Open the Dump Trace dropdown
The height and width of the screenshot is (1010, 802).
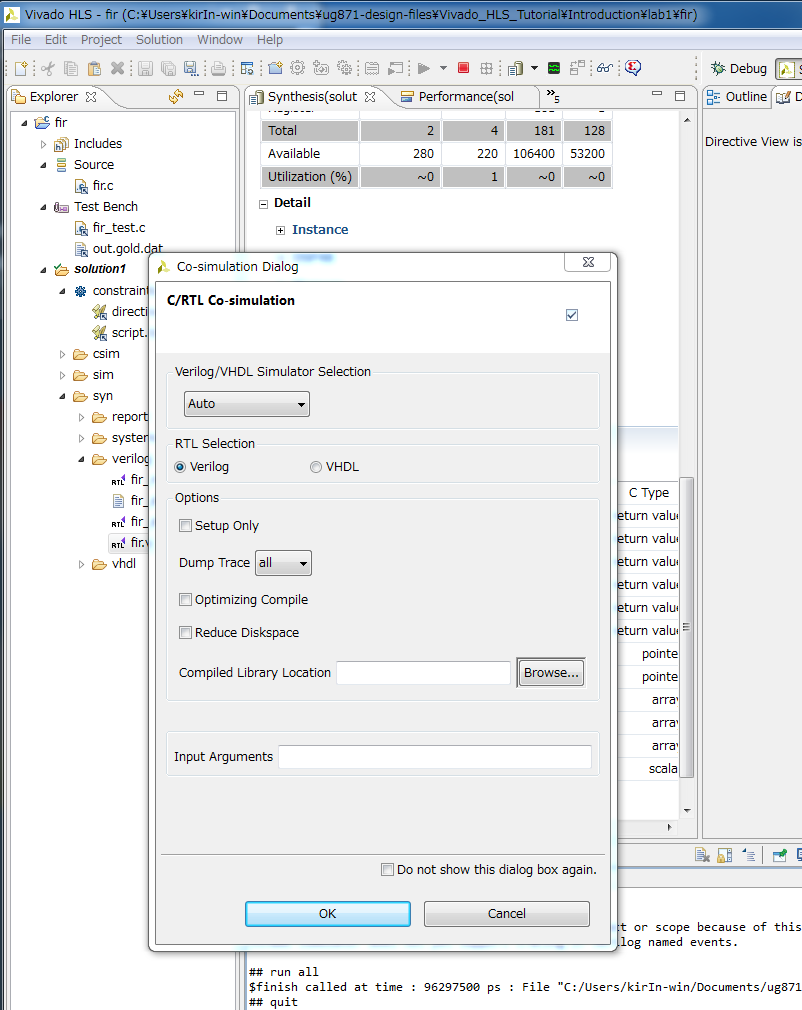tap(283, 563)
